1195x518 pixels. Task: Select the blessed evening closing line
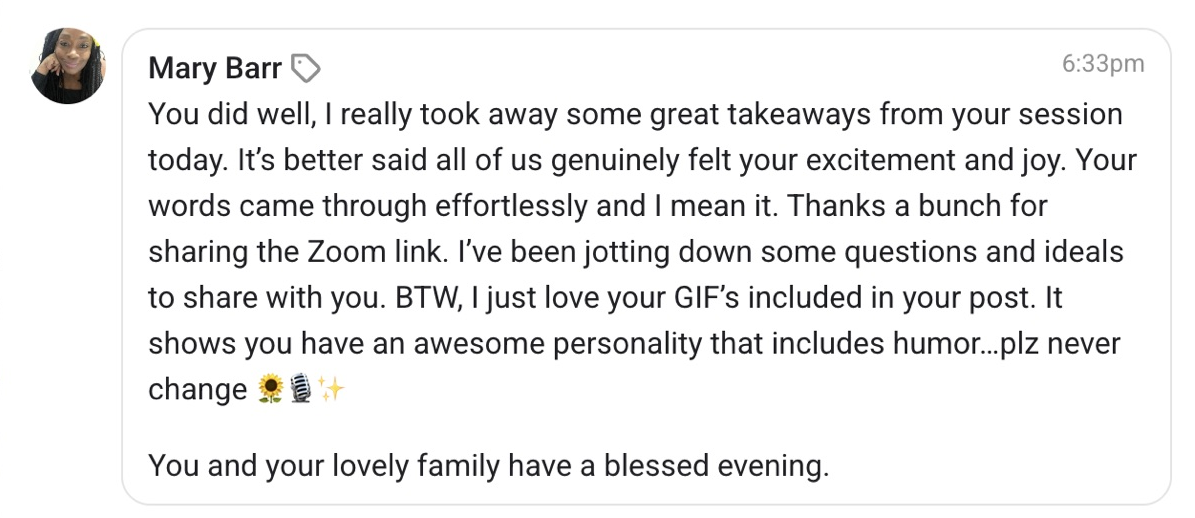point(488,465)
